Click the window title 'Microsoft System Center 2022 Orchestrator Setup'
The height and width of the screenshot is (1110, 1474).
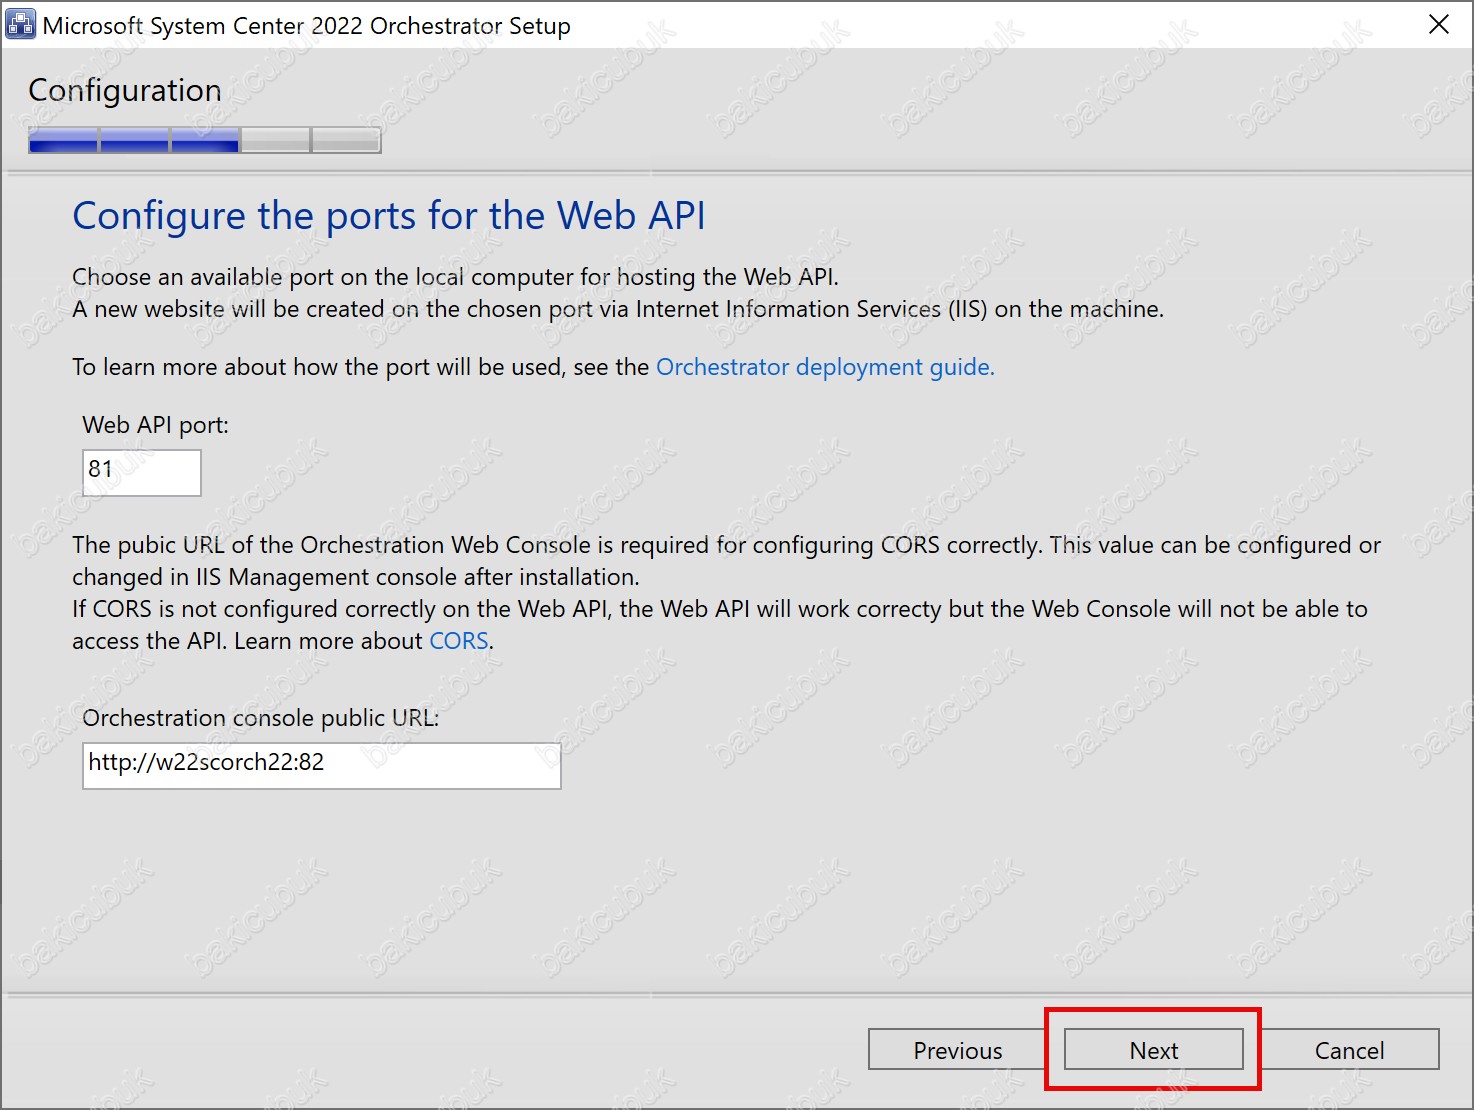click(x=307, y=26)
